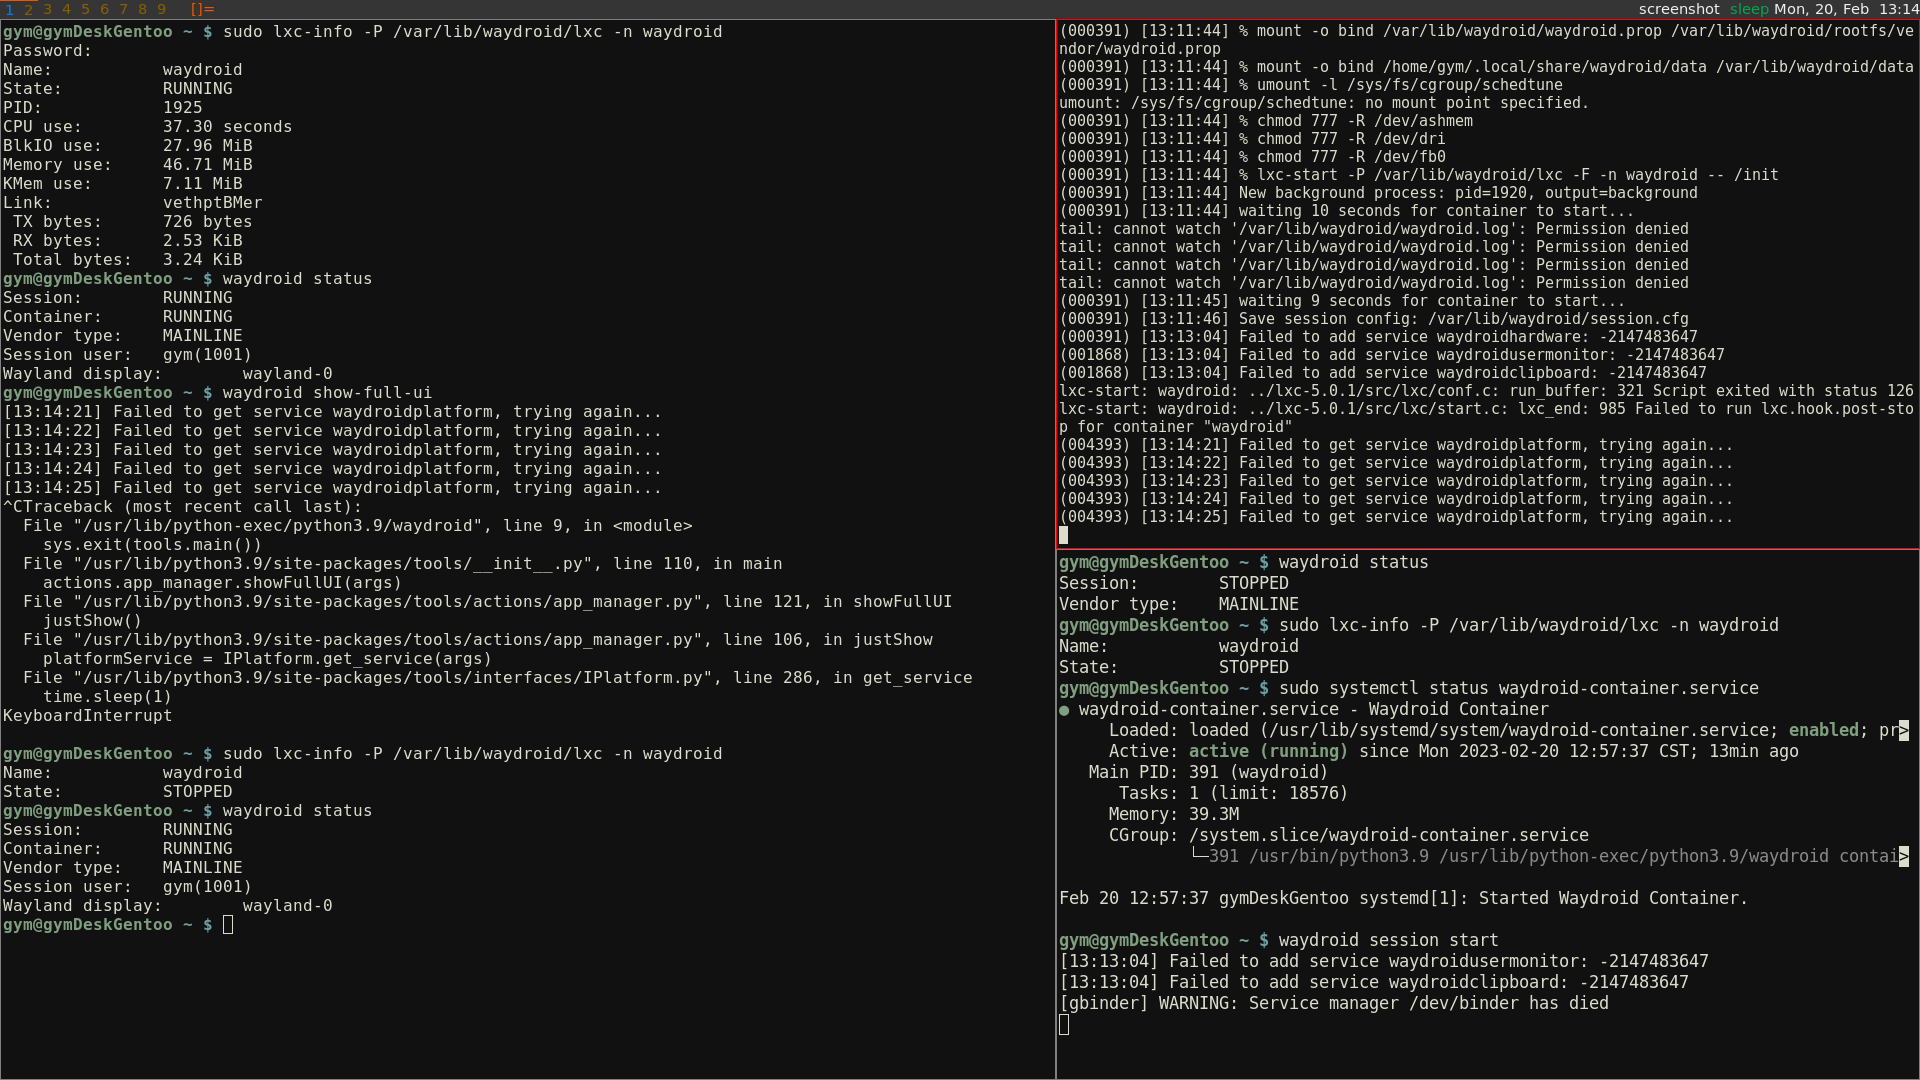Image resolution: width=1920 pixels, height=1080 pixels.
Task: Switch to workspace tag 8
Action: coord(142,9)
